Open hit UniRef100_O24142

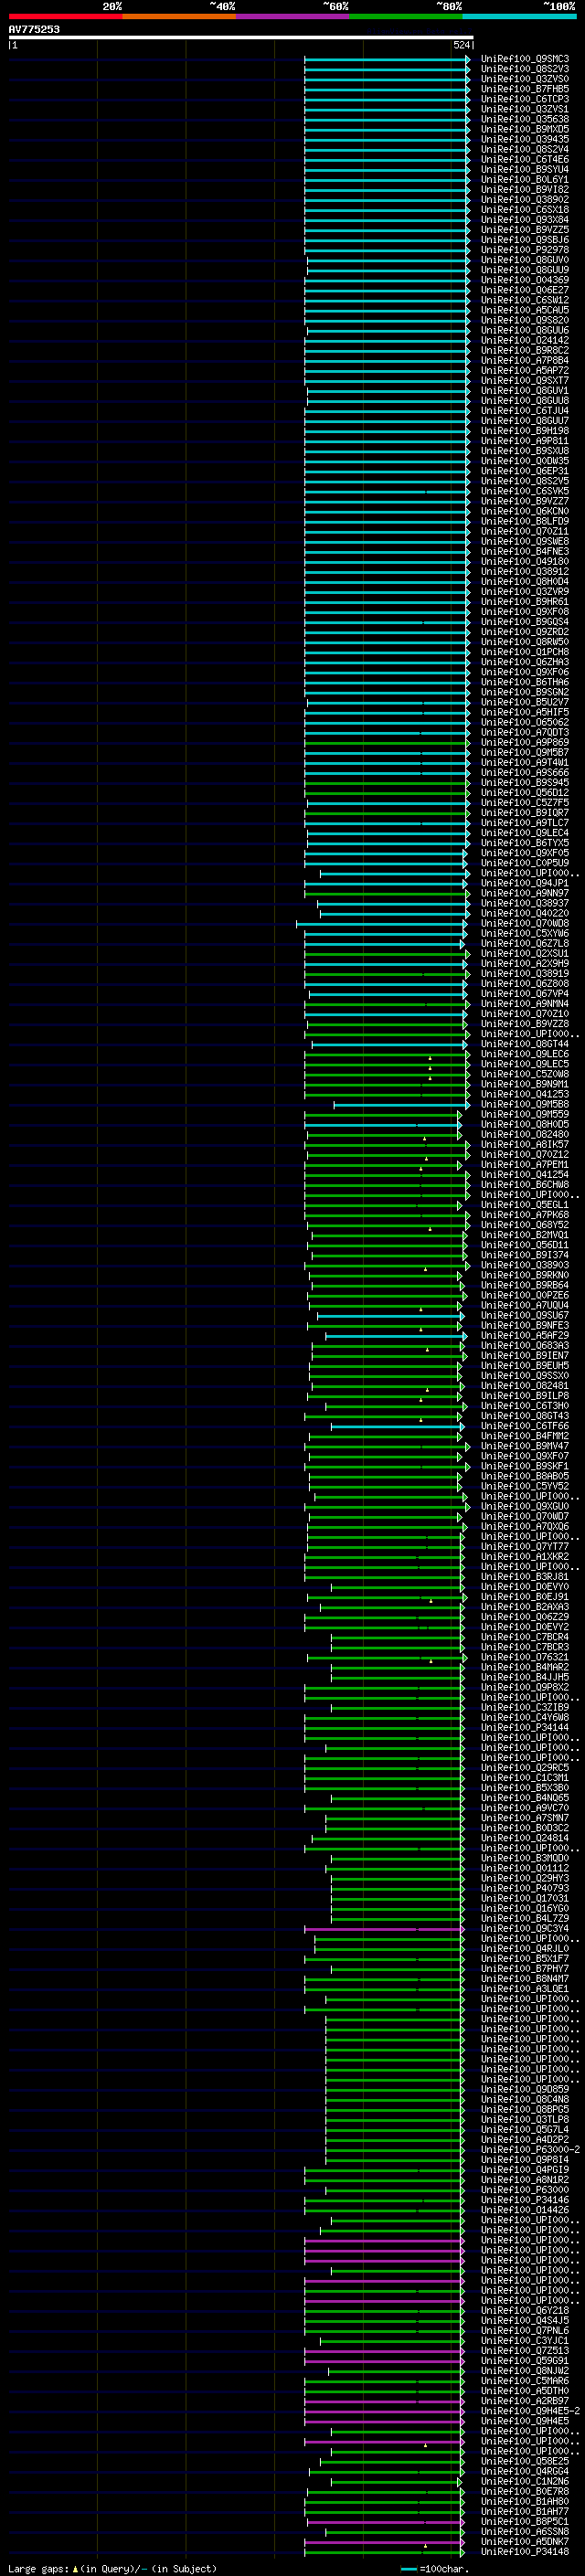click(525, 340)
